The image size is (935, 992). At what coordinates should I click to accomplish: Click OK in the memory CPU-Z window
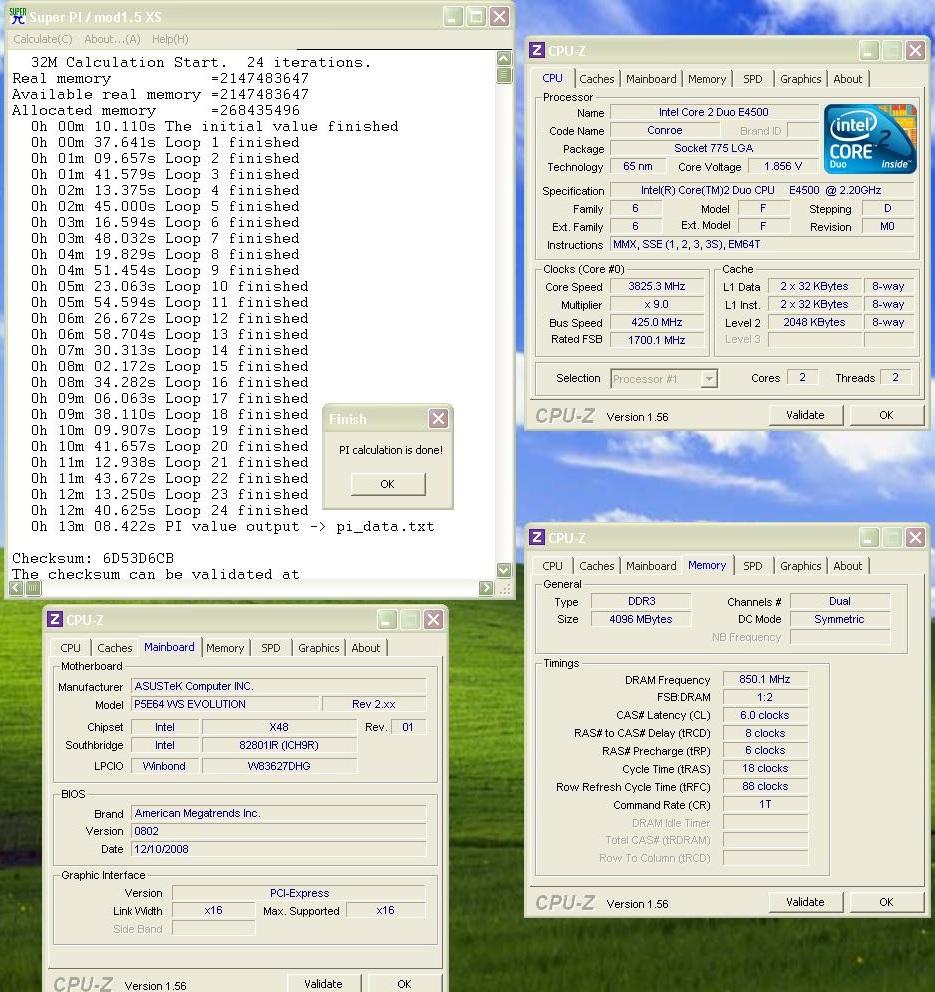click(886, 902)
